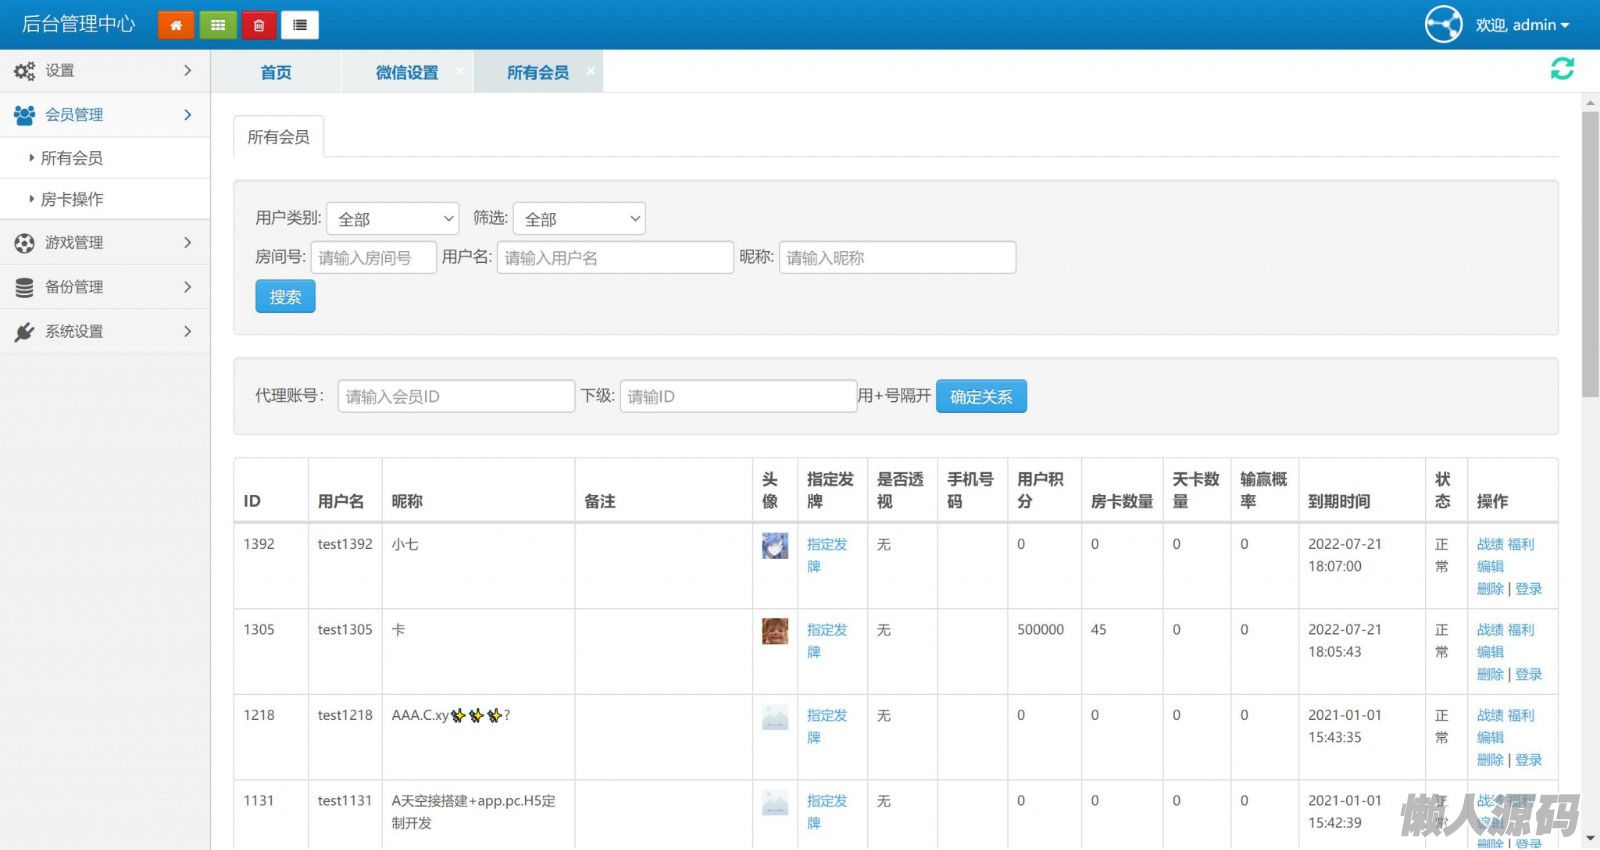Switch to the 首页 tab
1600x850 pixels.
point(276,73)
